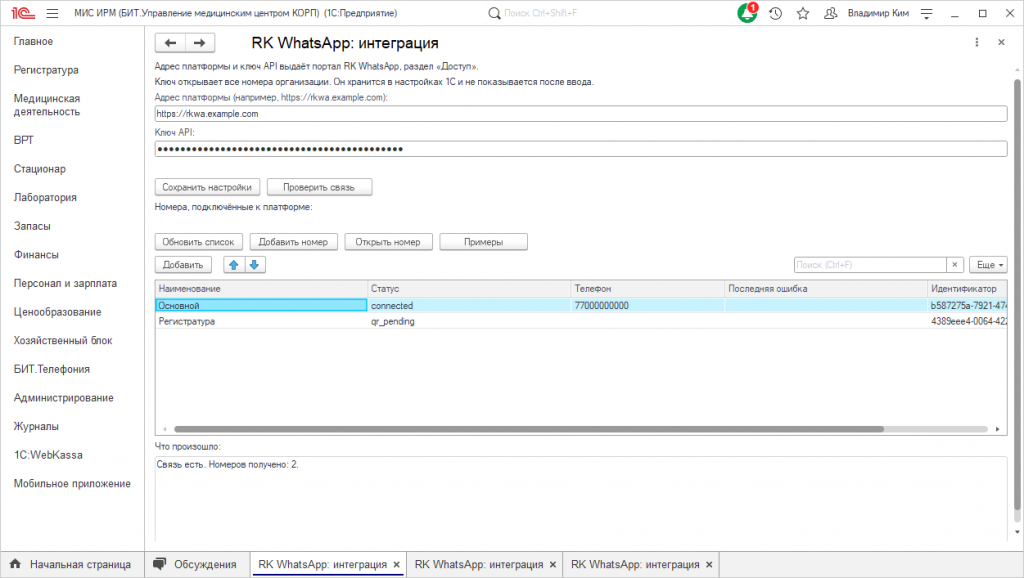Open the history clock icon
The width and height of the screenshot is (1024, 578).
[775, 13]
